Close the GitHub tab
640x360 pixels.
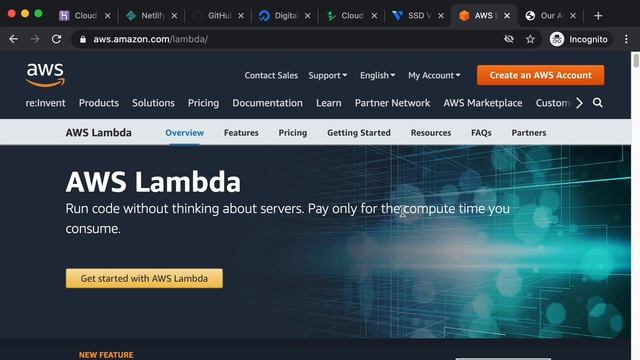pyautogui.click(x=241, y=16)
